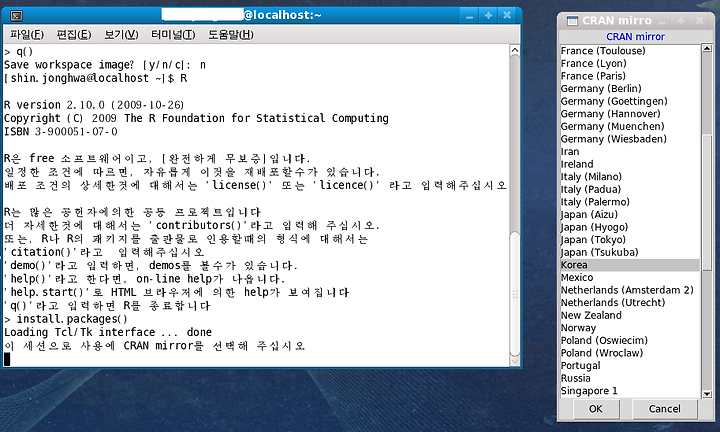This screenshot has height=432, width=720.
Task: Click mirror list scrollbar up arrow
Action: (x=707, y=48)
